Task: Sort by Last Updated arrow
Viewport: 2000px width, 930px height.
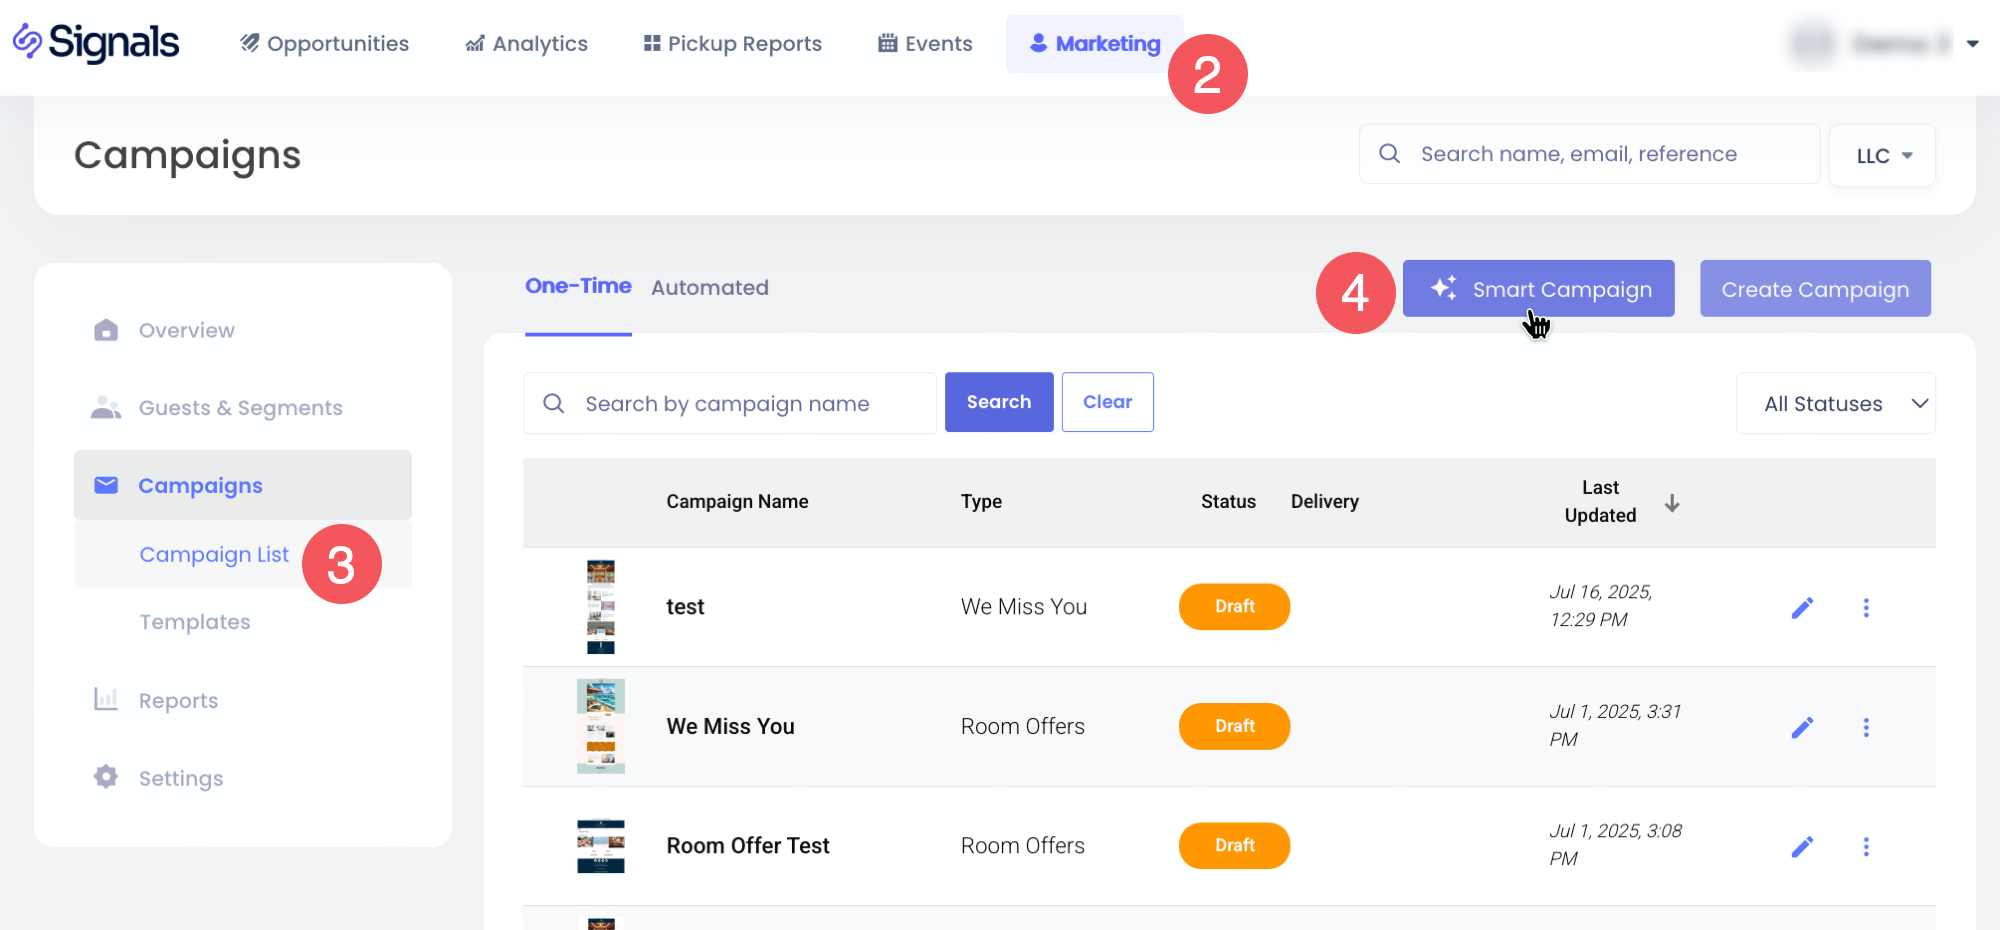Action: 1672,503
